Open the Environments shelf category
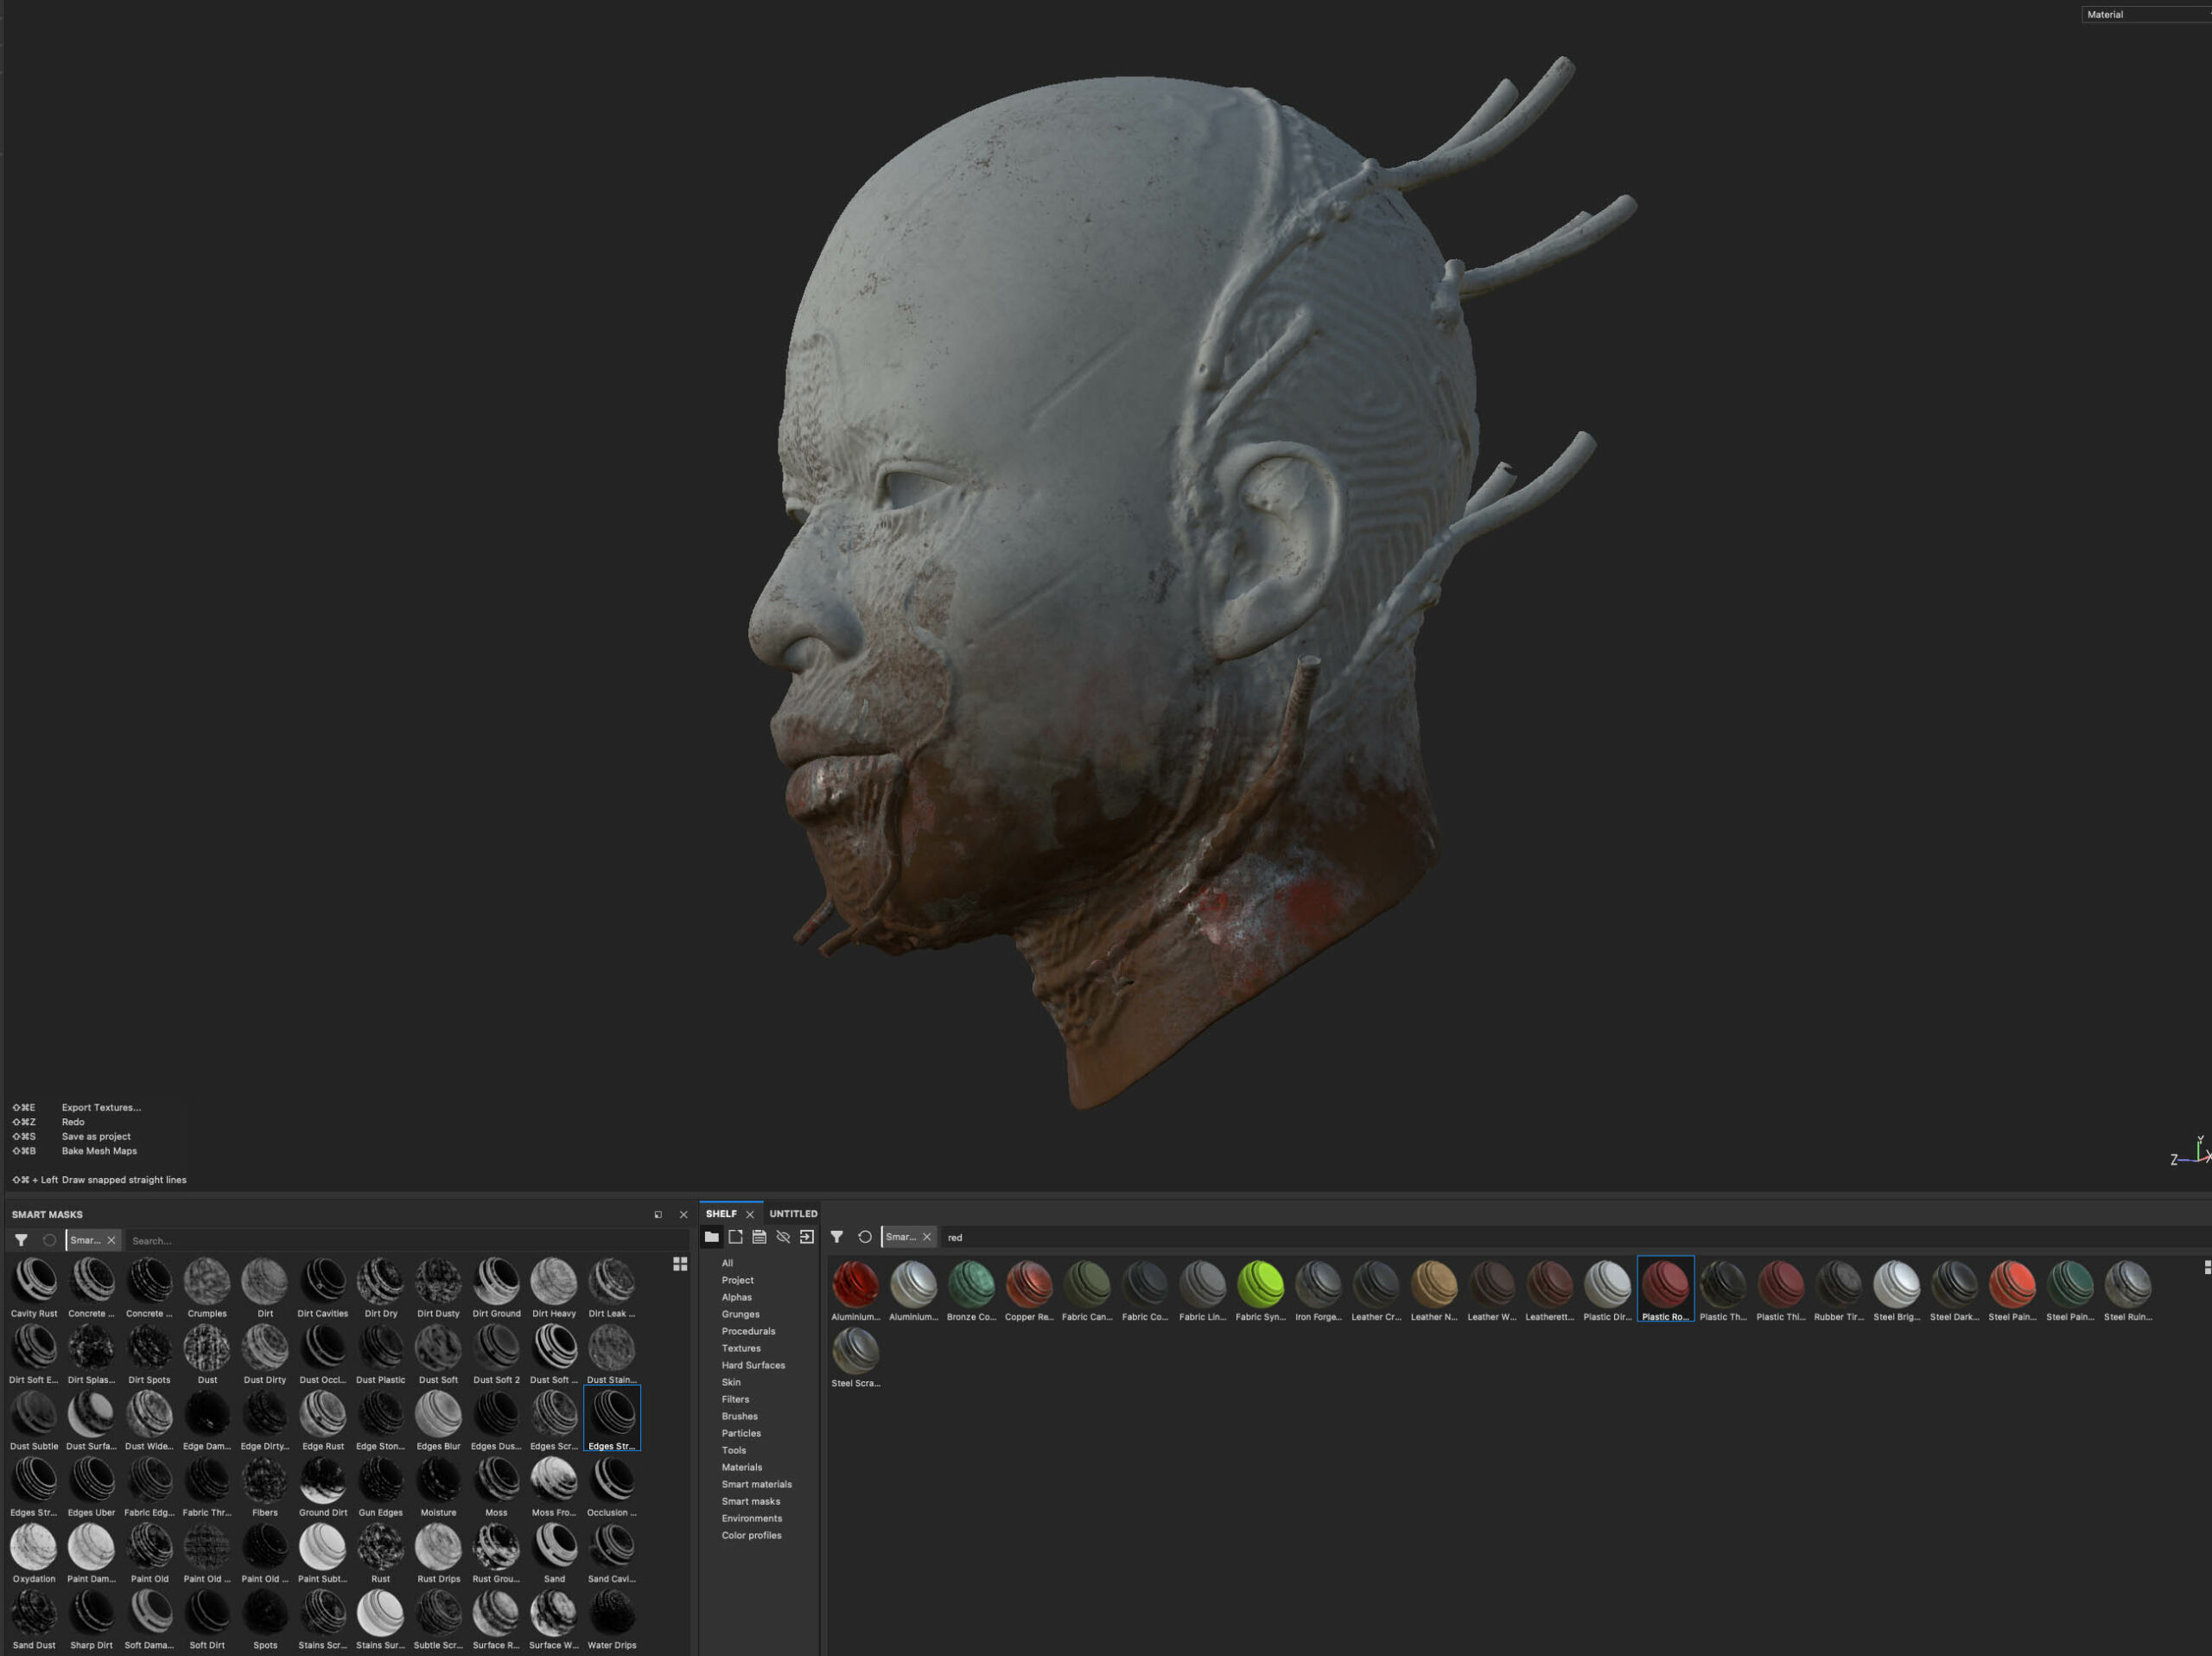This screenshot has width=2212, height=1656. 752,1518
